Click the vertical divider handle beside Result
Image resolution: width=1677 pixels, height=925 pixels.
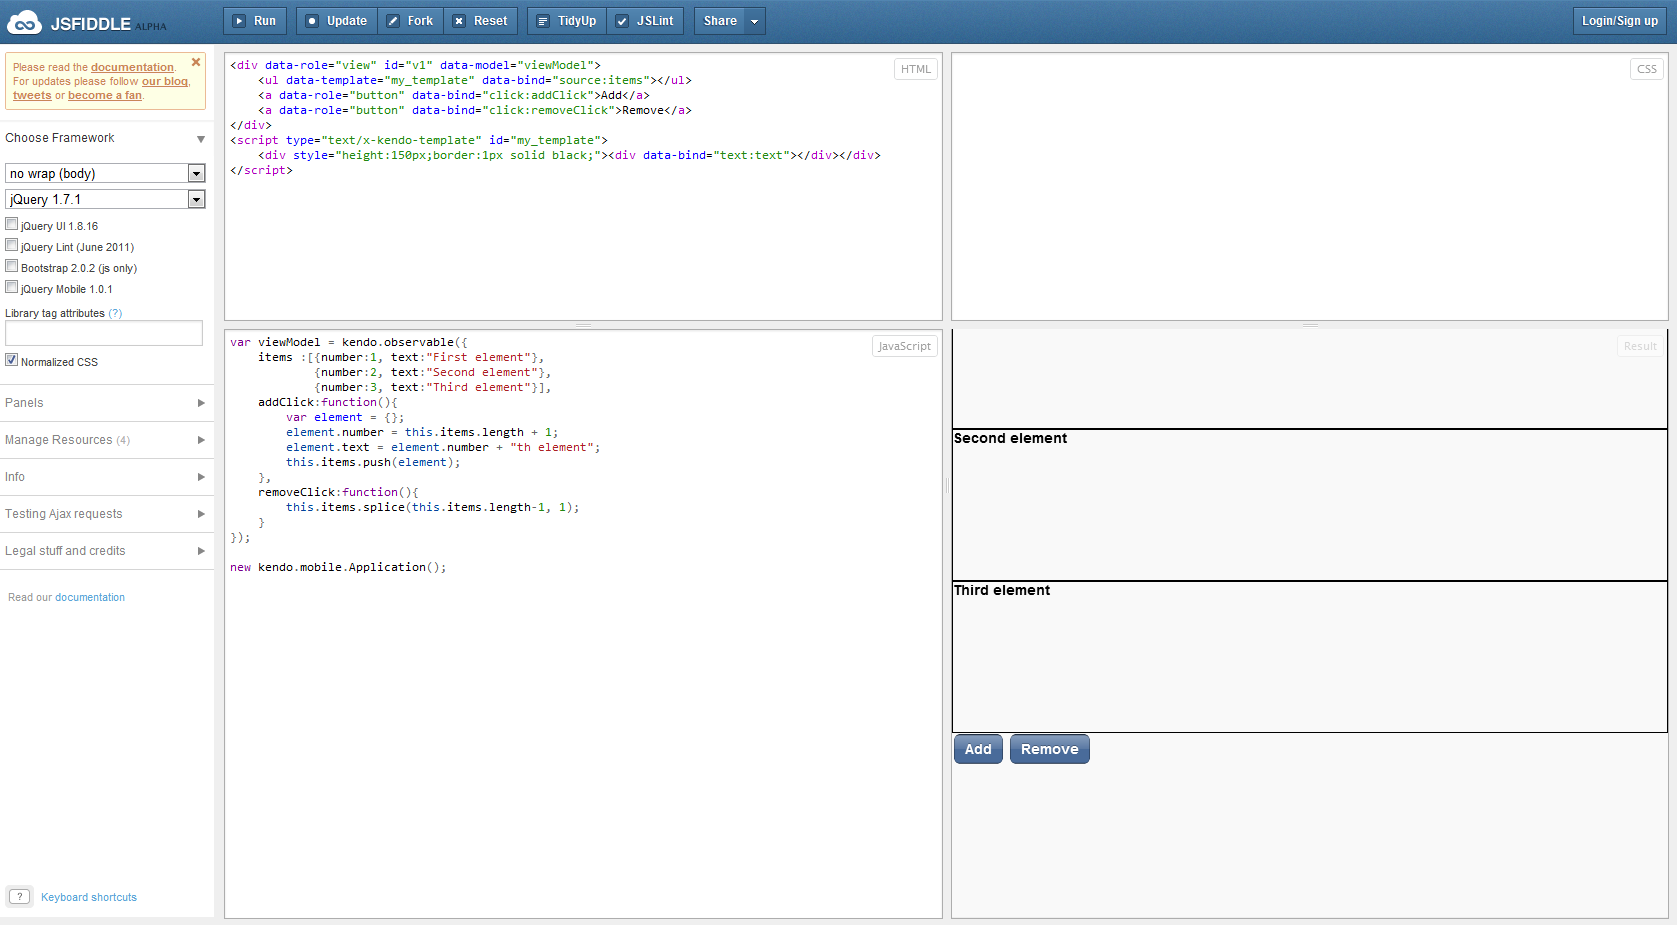[x=947, y=486]
